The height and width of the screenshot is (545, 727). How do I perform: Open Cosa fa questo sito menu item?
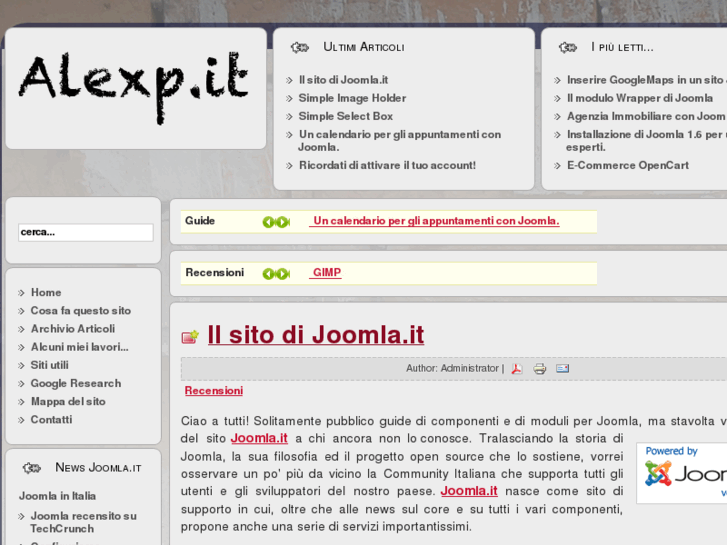(x=81, y=311)
